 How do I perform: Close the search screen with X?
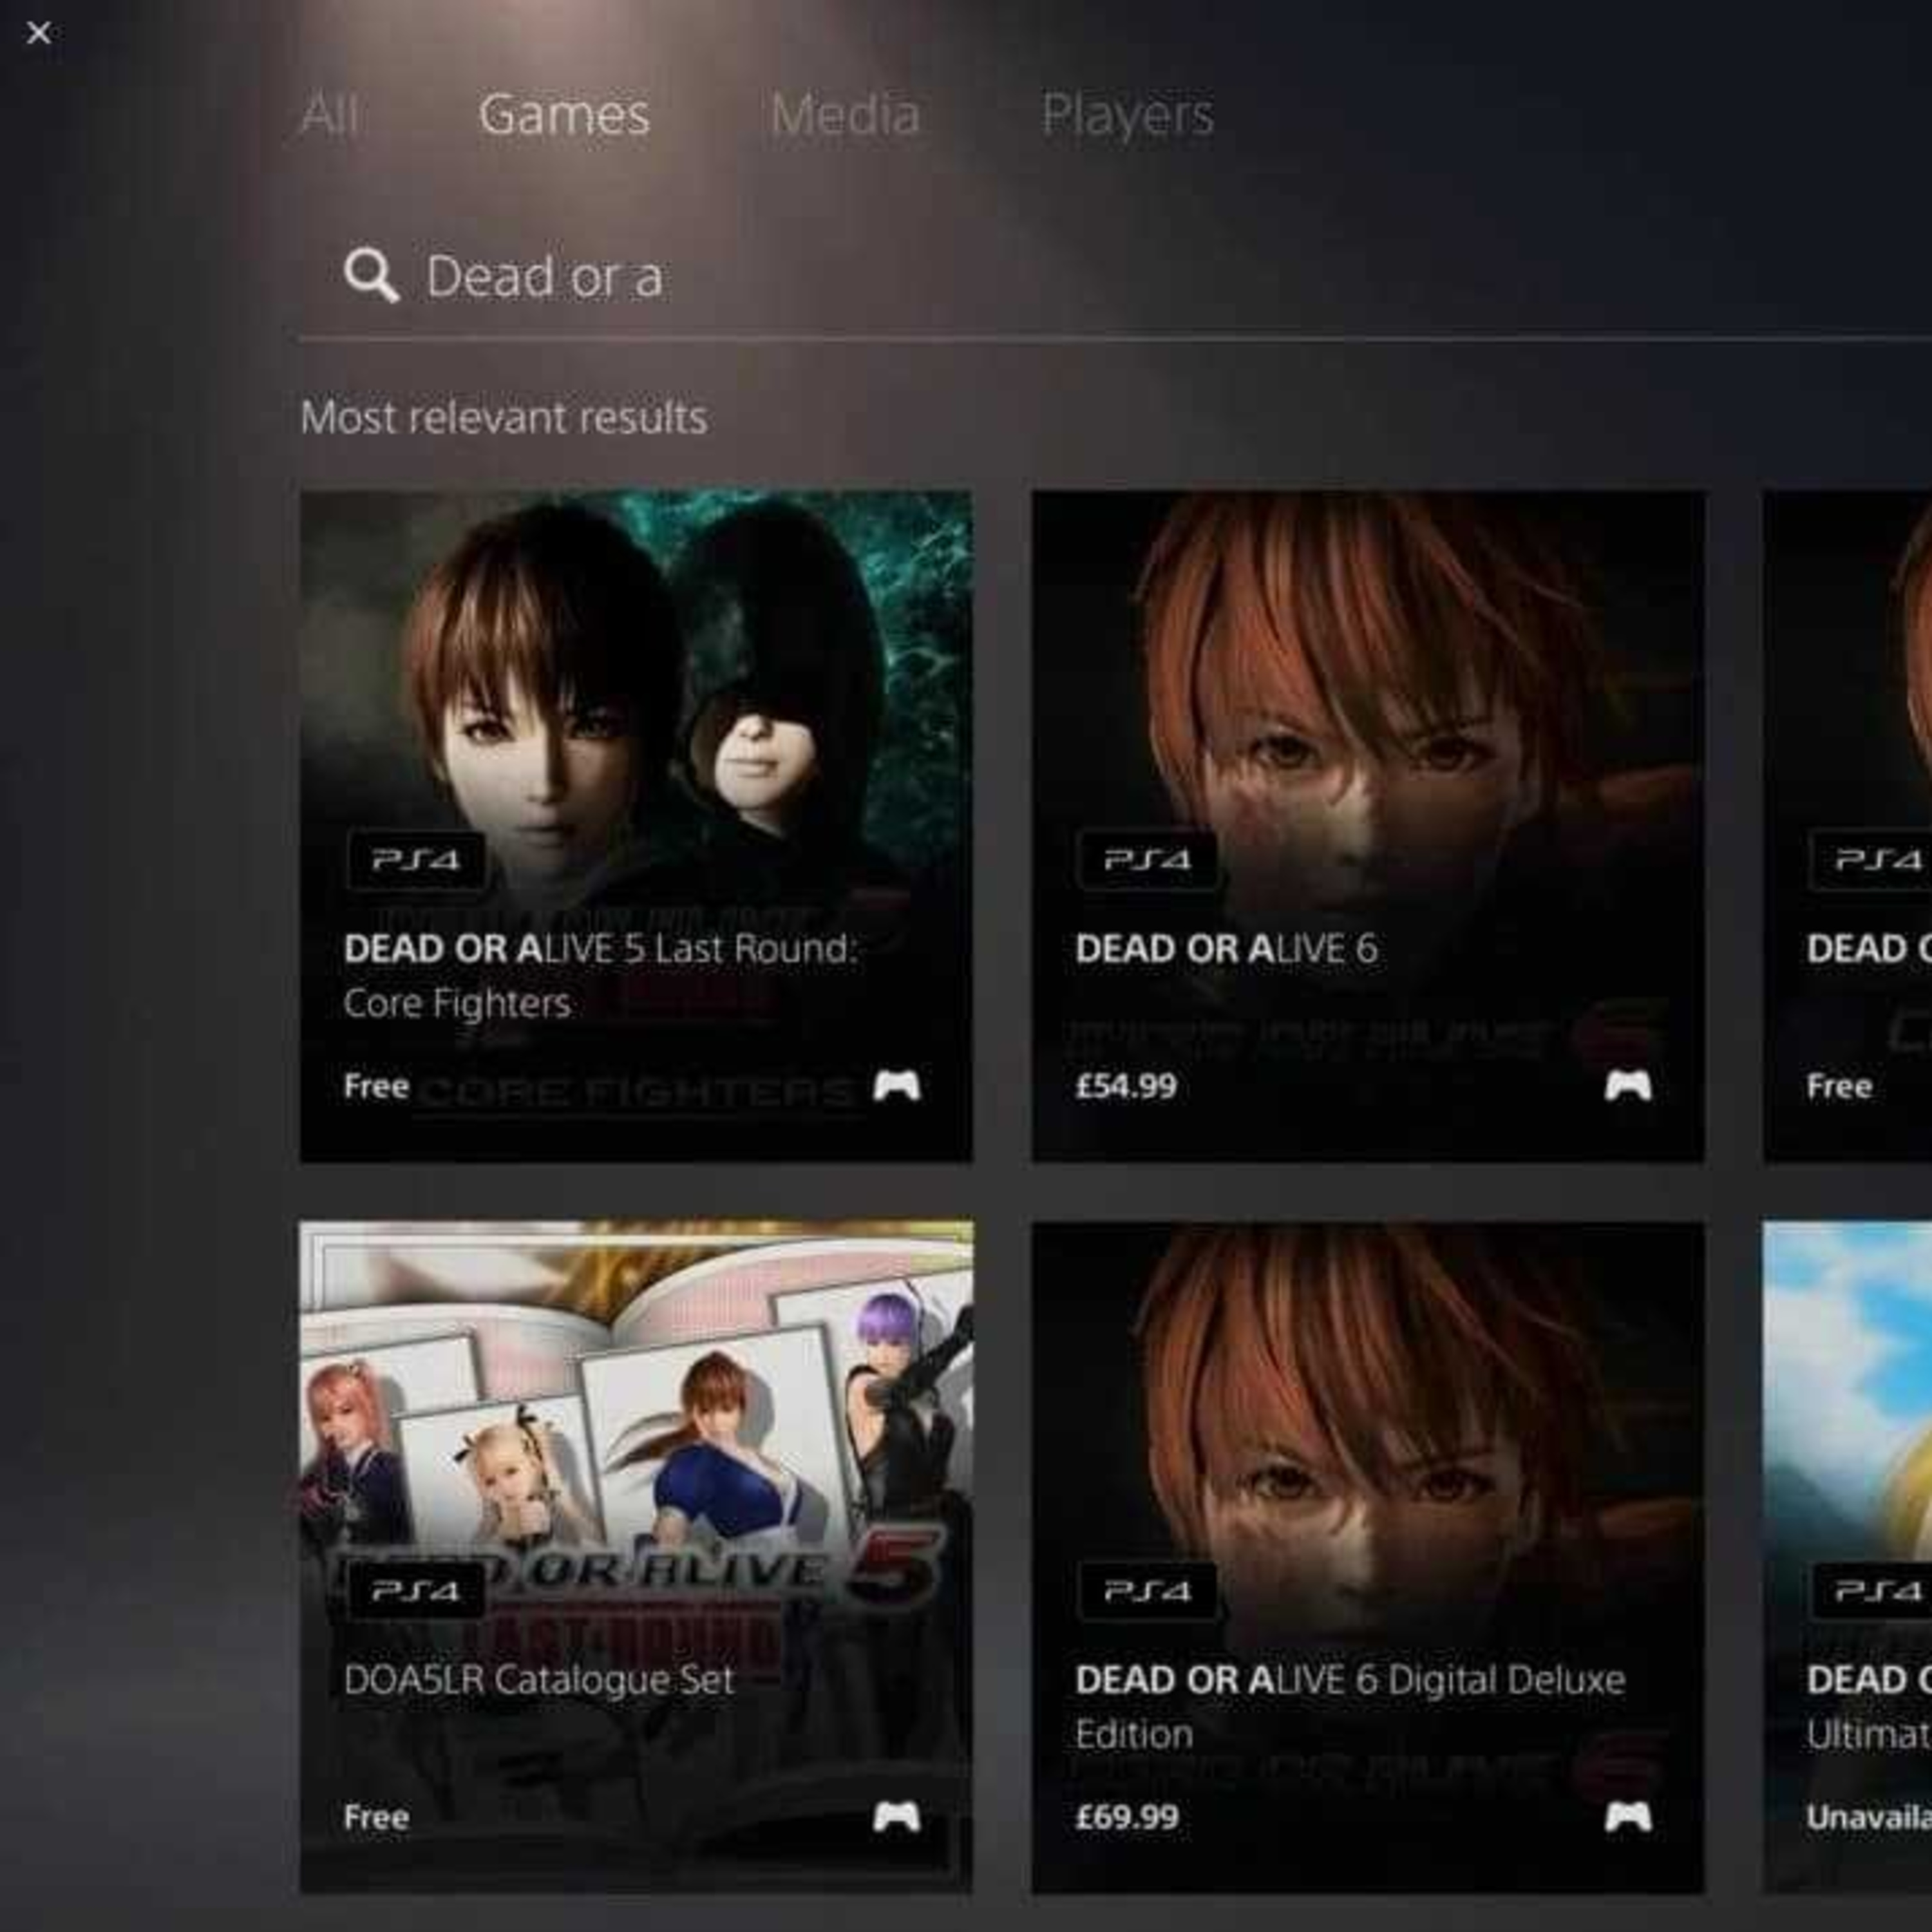[x=39, y=33]
